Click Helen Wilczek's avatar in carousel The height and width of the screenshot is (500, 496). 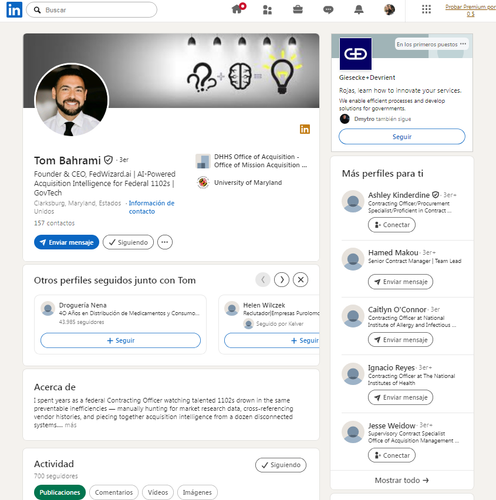click(x=232, y=308)
